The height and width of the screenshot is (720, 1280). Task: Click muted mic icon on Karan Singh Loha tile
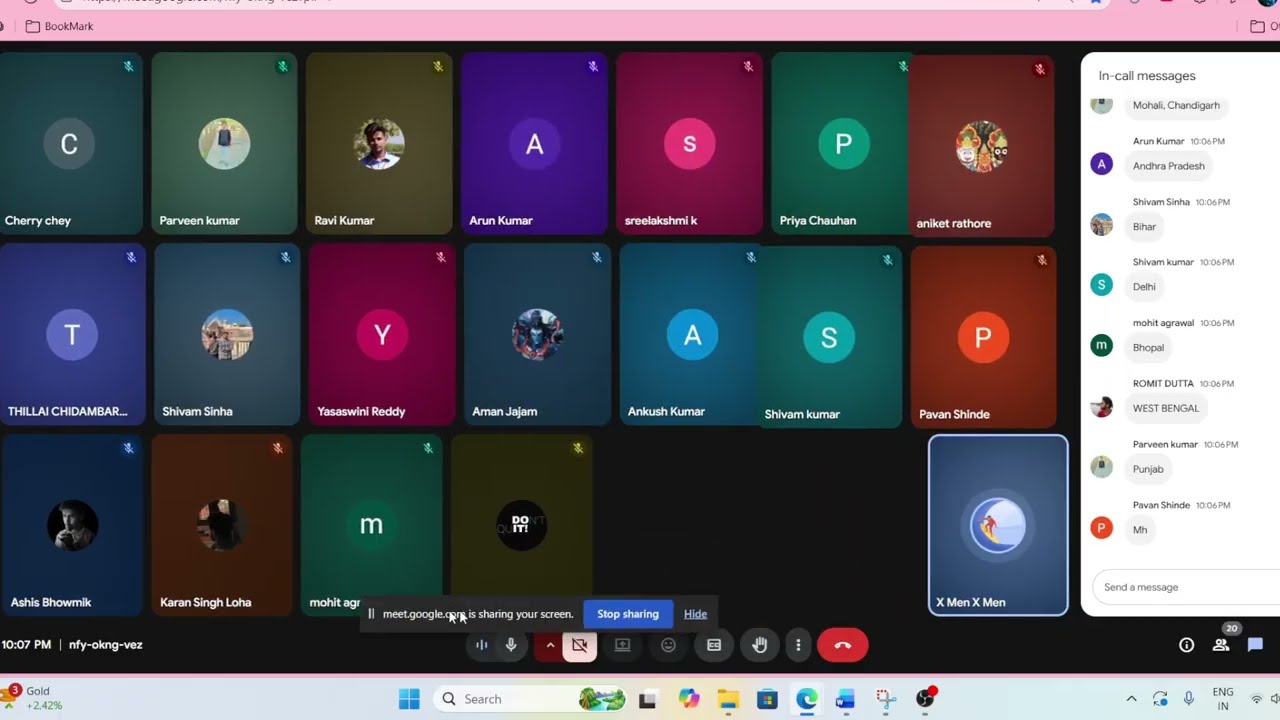(x=278, y=449)
